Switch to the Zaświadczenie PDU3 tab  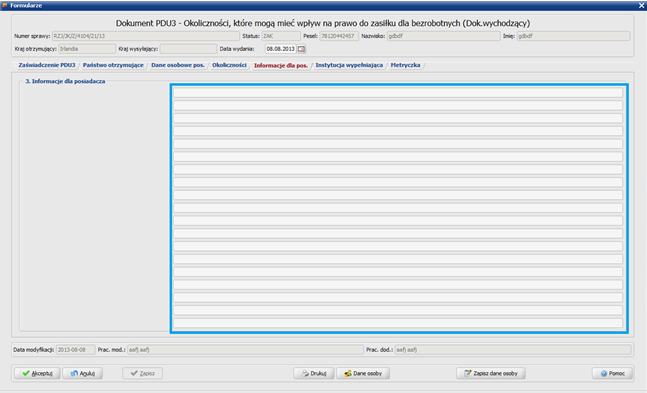tap(47, 65)
